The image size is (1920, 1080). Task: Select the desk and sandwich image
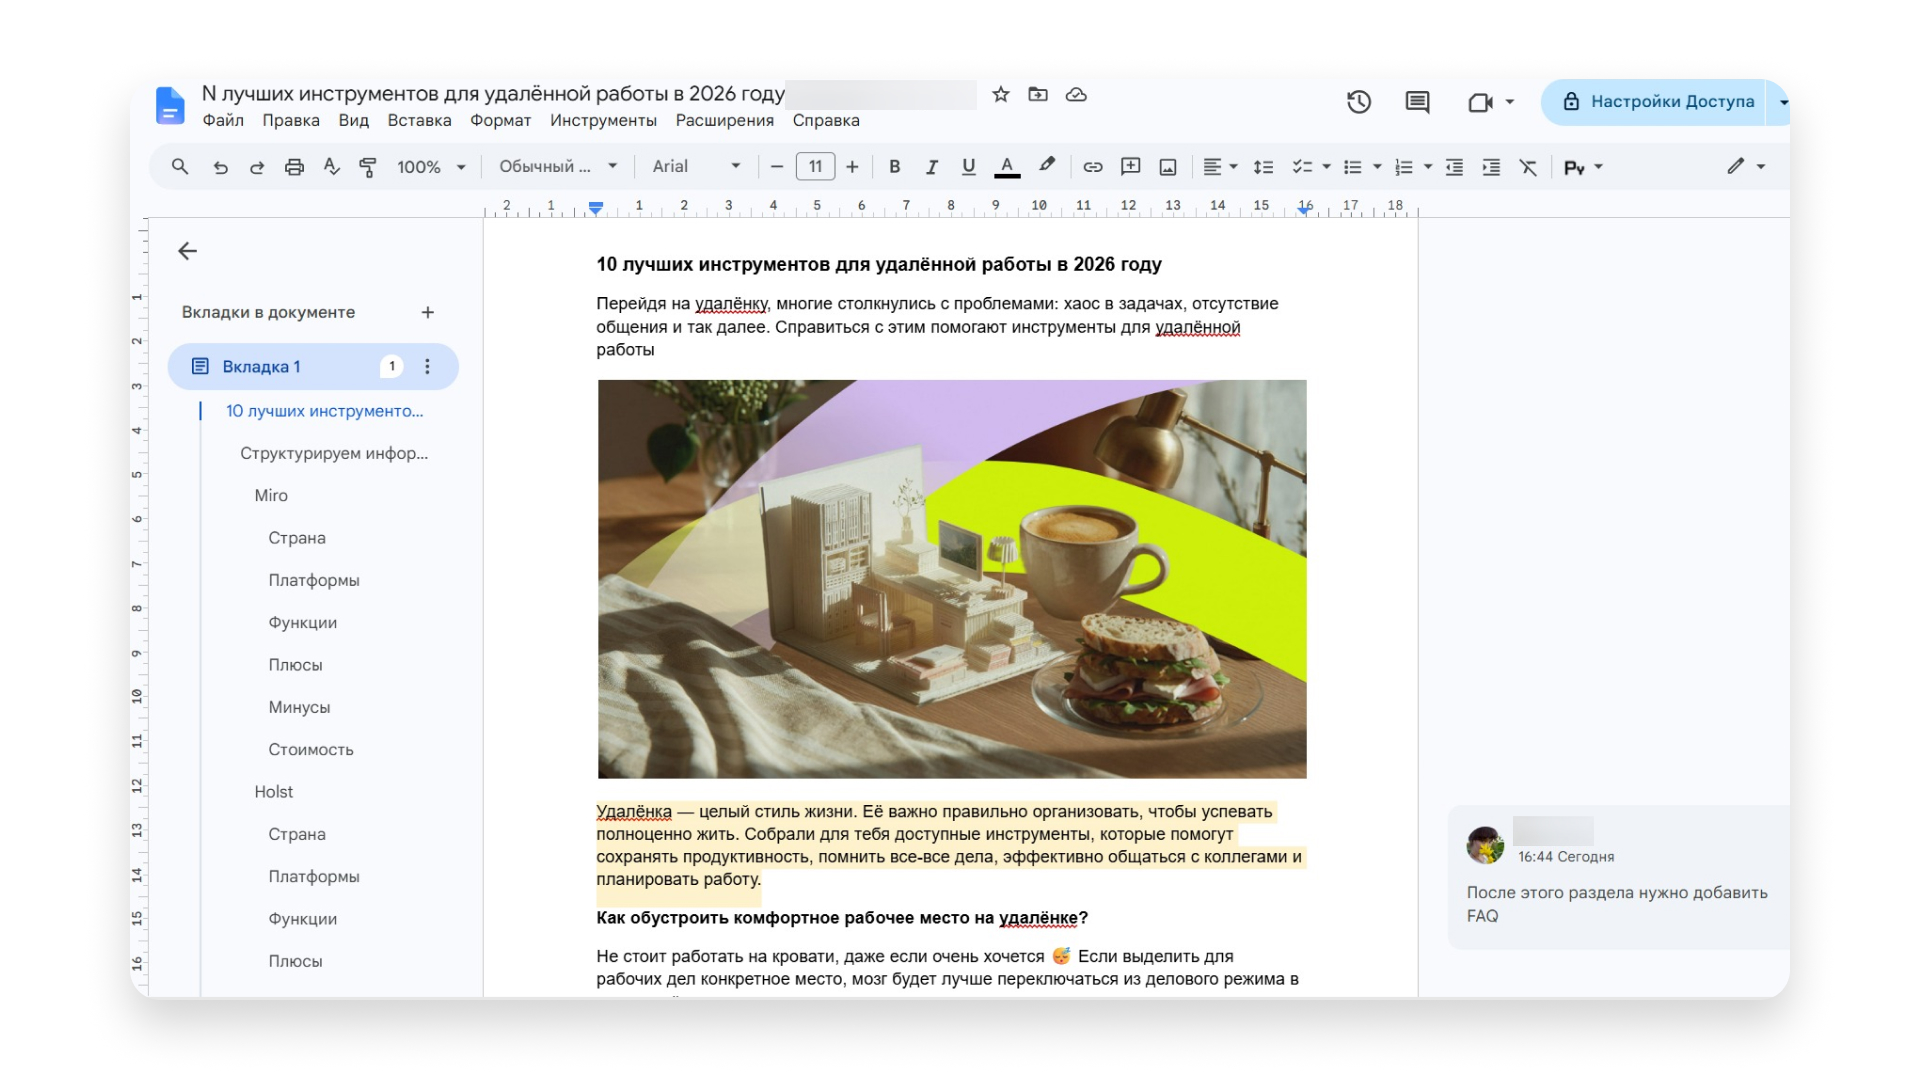[952, 579]
